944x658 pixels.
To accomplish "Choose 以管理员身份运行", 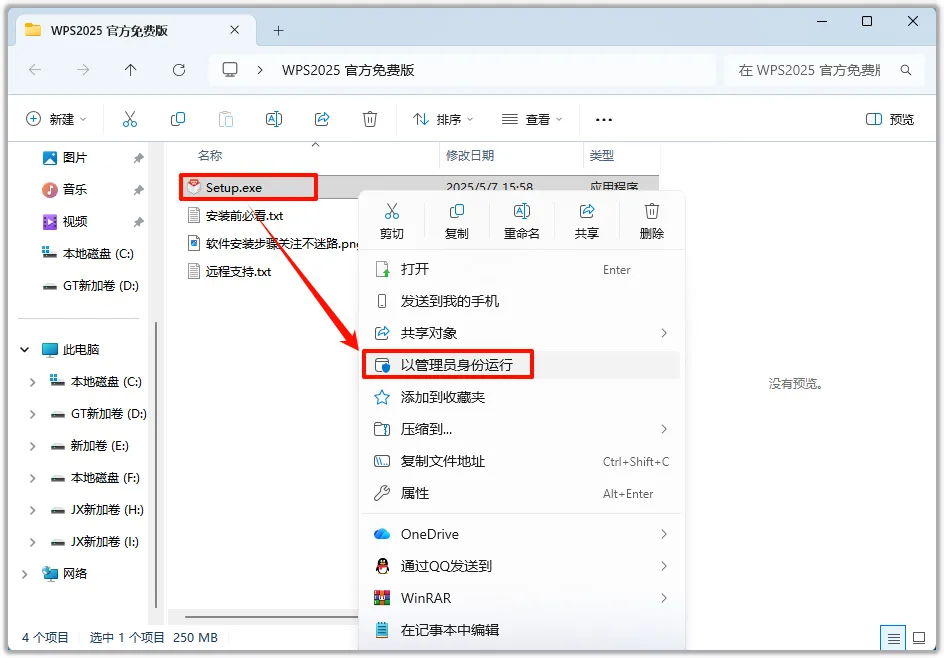I will [x=521, y=365].
